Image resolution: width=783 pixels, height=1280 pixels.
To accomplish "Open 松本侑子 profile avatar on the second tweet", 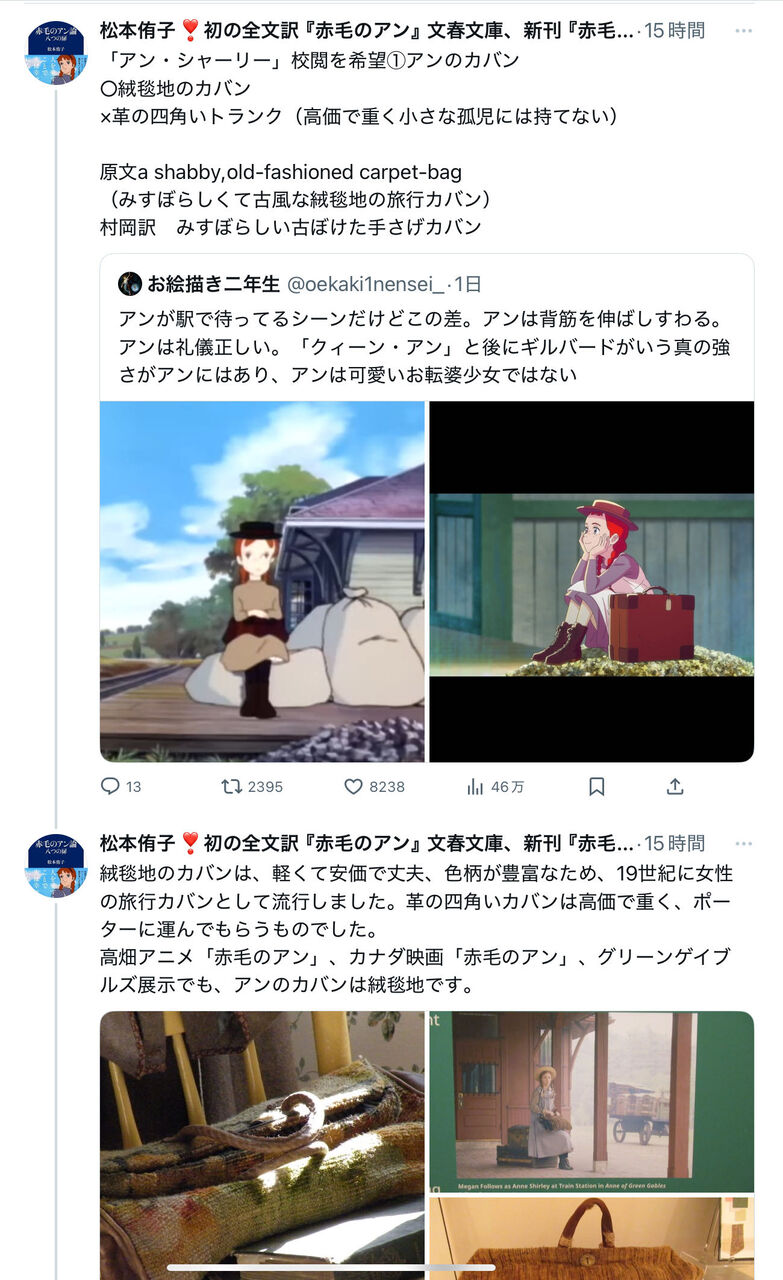I will 56,865.
